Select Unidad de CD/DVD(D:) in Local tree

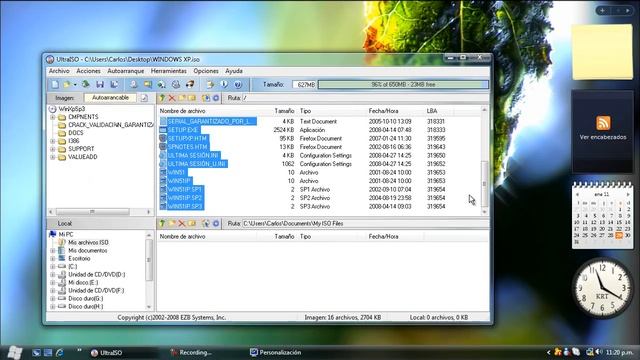tap(97, 275)
